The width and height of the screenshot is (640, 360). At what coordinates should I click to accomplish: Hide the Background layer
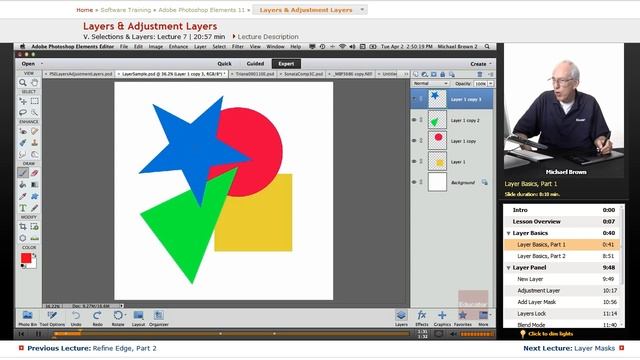coord(414,182)
